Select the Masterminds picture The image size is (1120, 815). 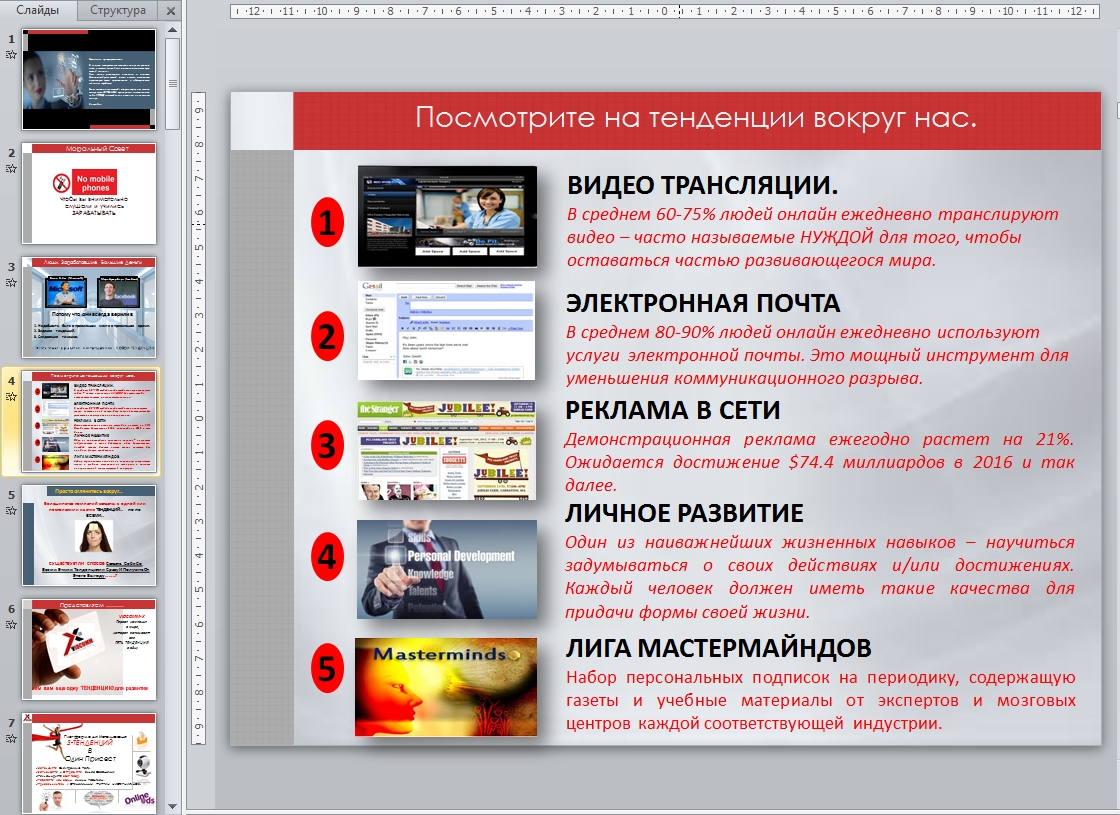coord(446,687)
